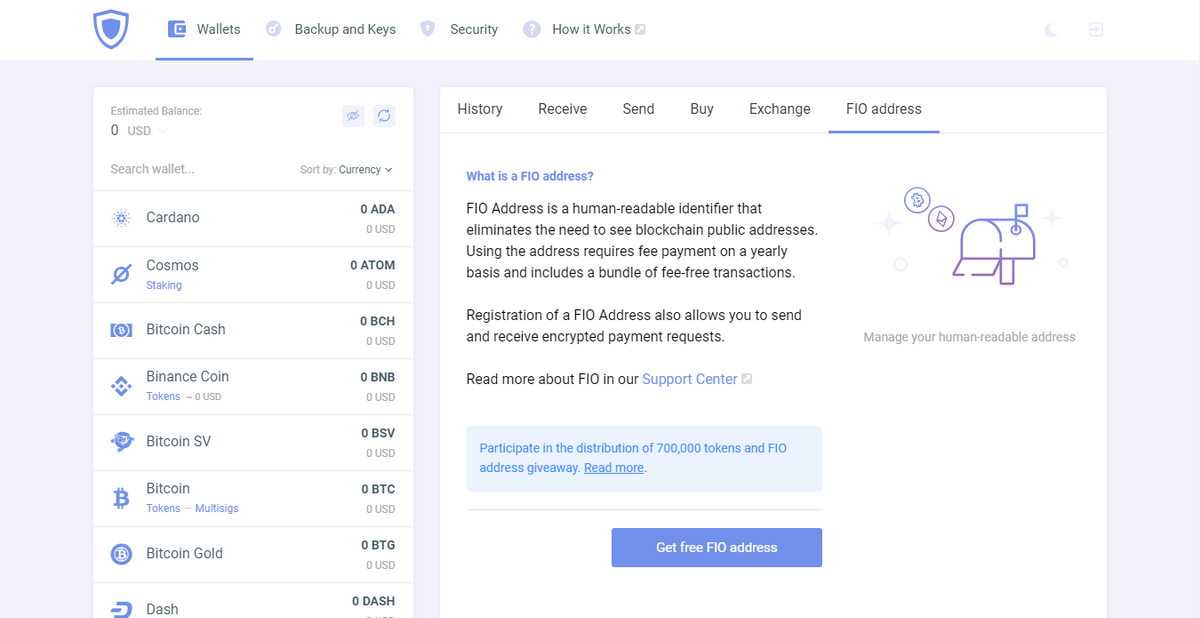Screen dimensions: 1200x618
Task: Select the FIO address tab
Action: click(884, 109)
